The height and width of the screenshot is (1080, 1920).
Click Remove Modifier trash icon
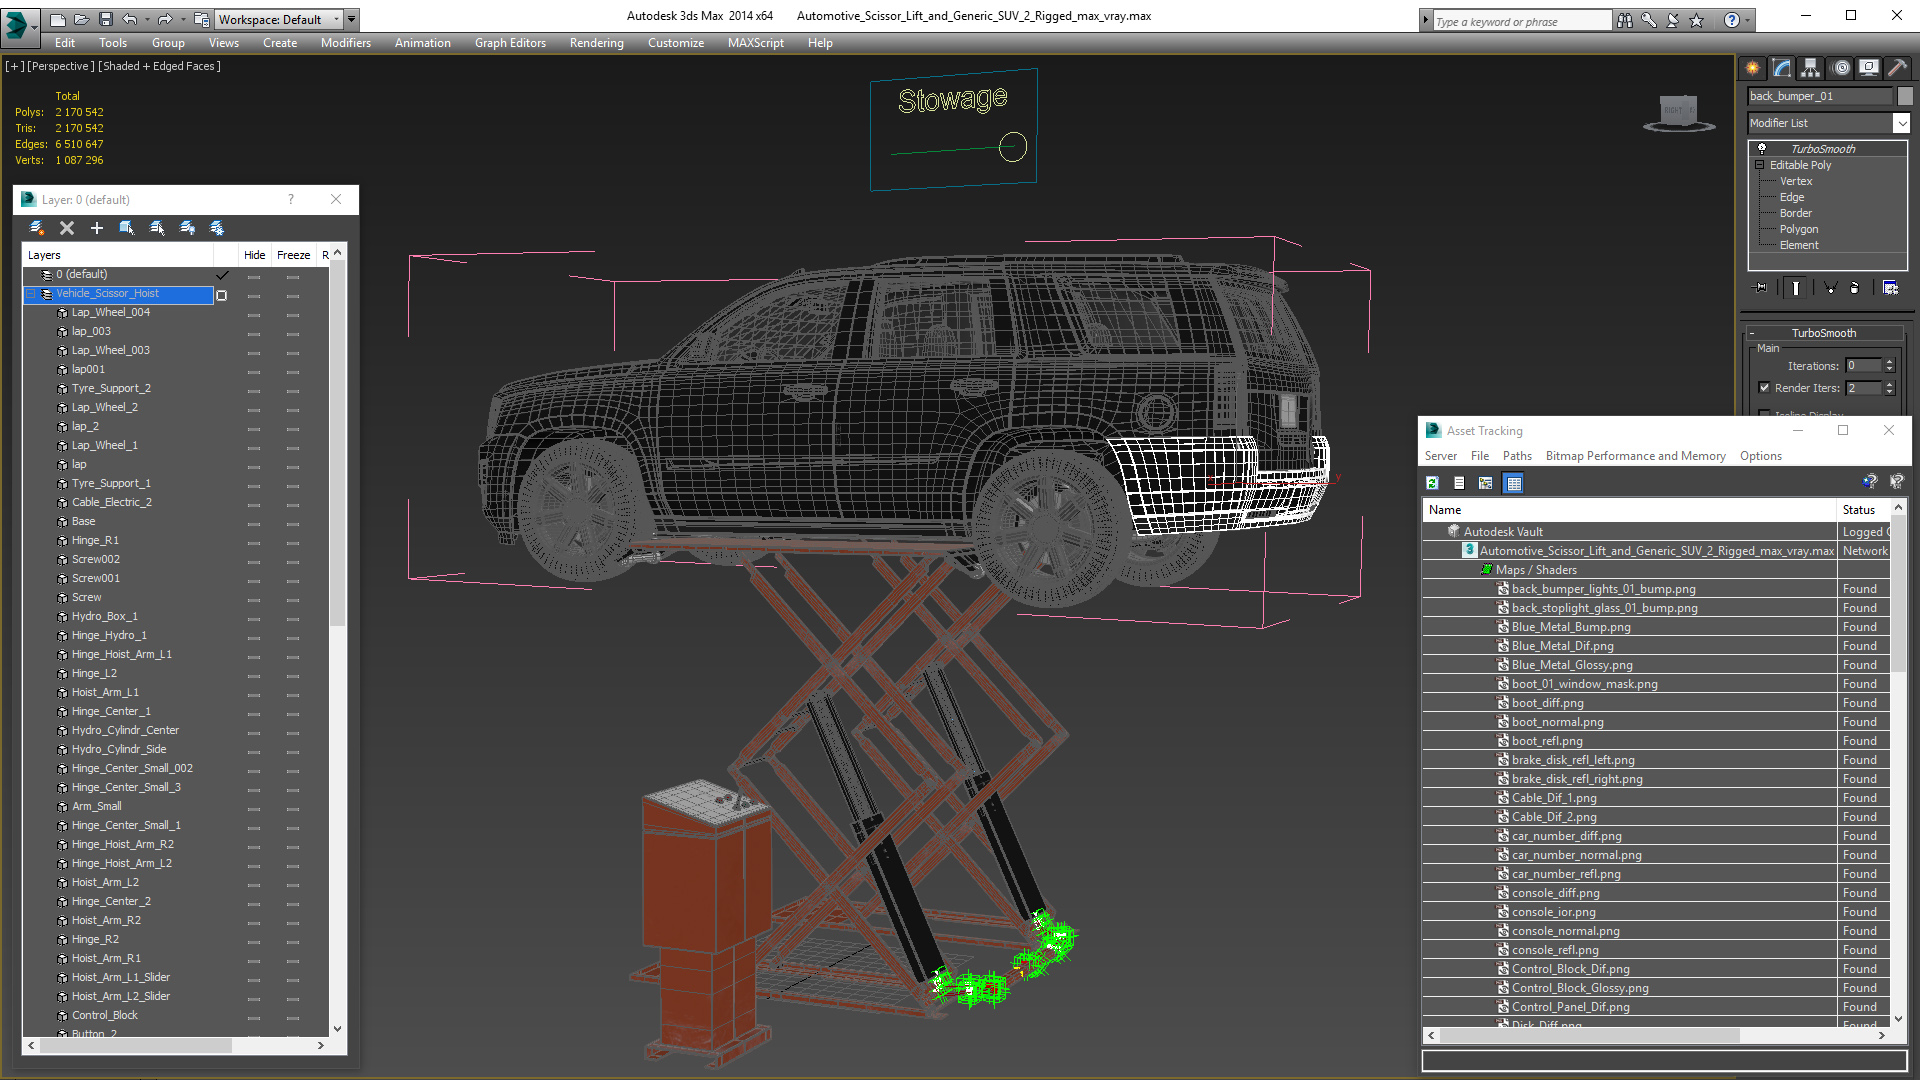click(1855, 288)
